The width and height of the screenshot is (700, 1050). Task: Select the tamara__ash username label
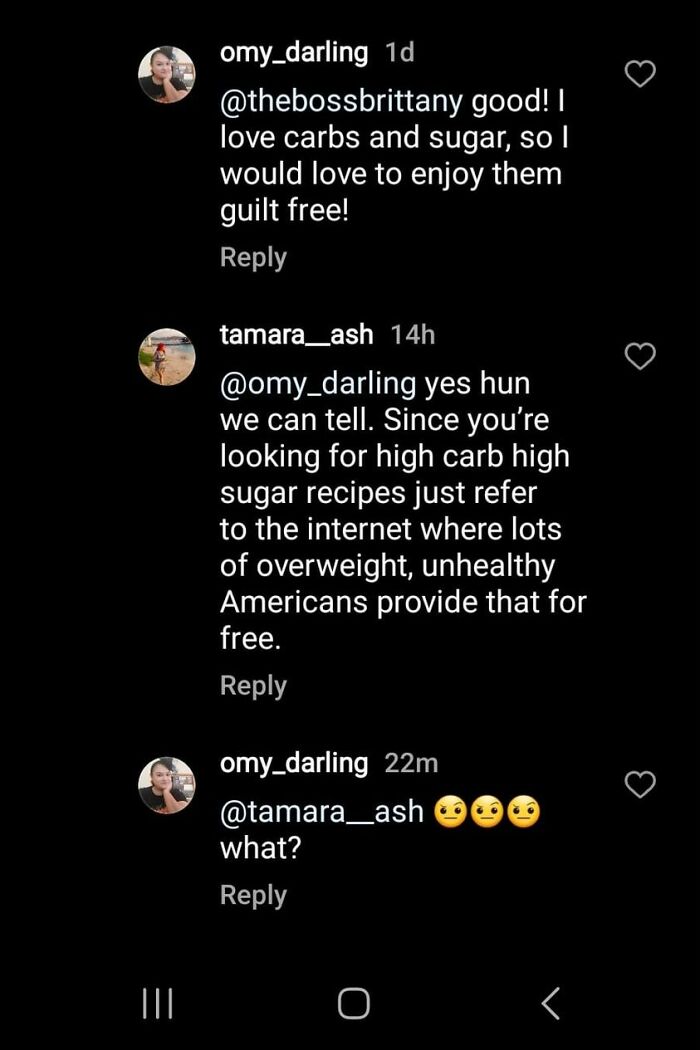295,335
